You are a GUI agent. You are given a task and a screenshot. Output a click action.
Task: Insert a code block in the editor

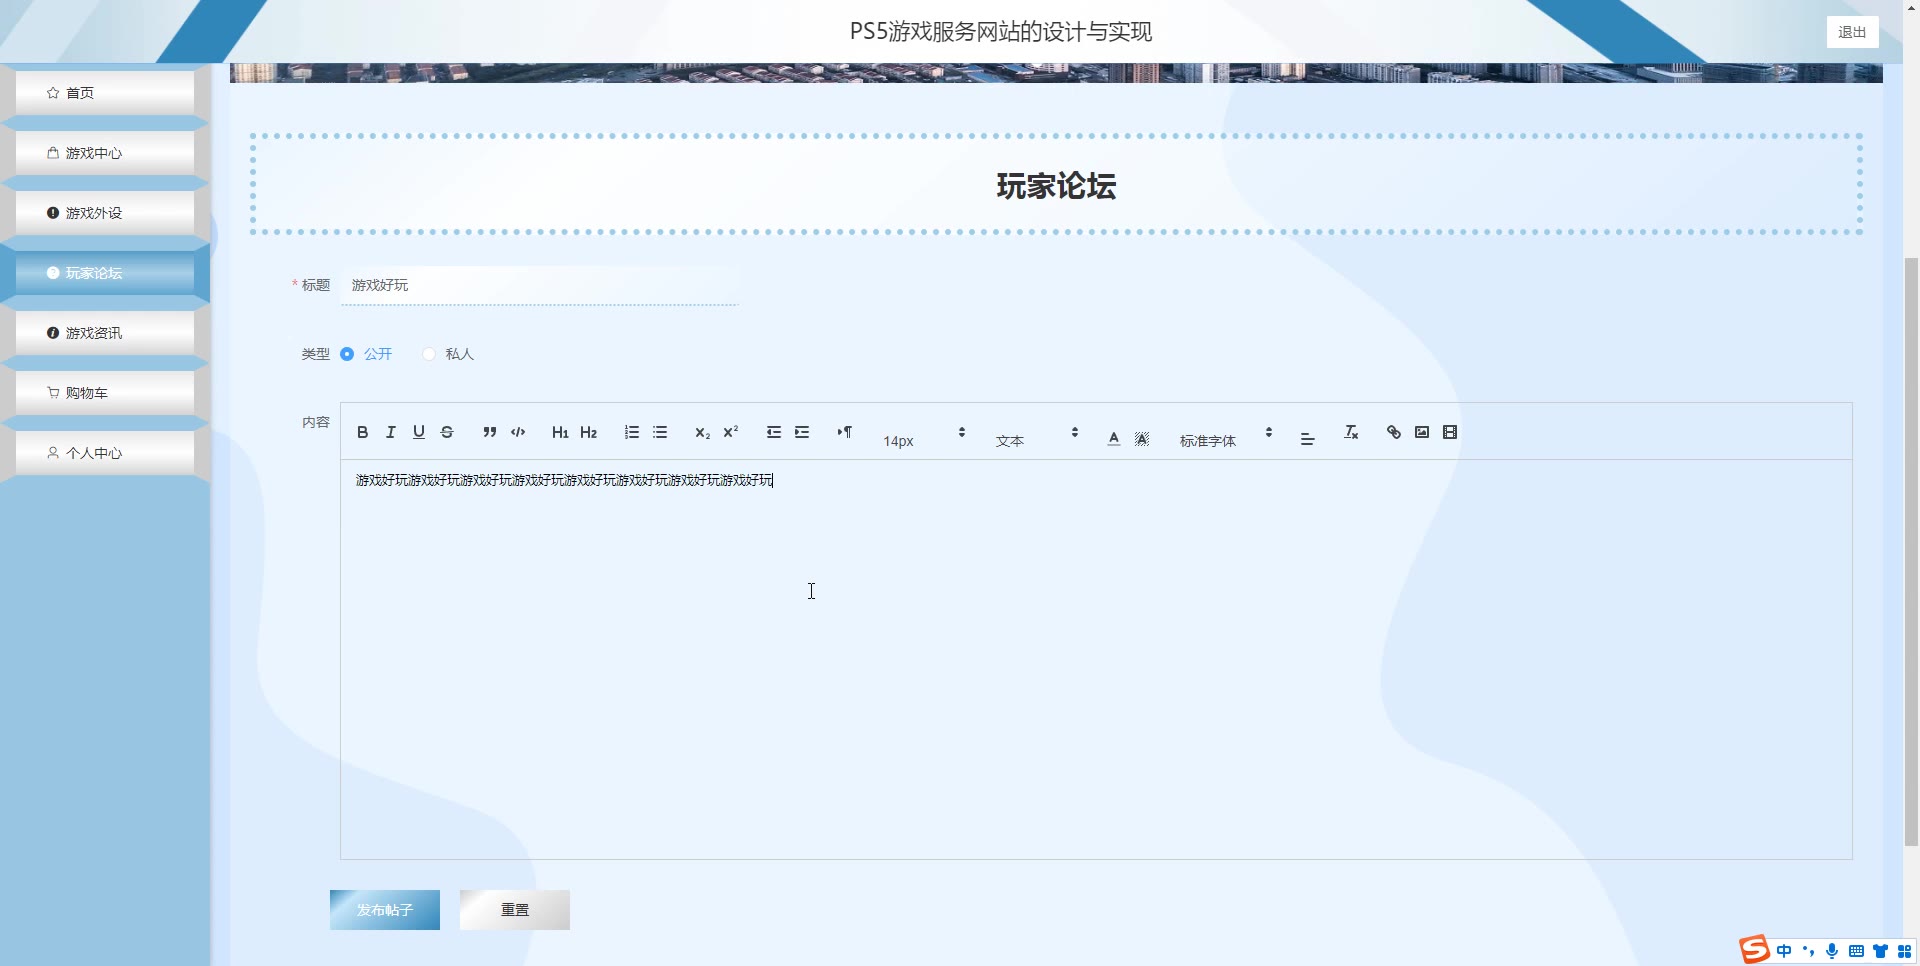point(518,432)
